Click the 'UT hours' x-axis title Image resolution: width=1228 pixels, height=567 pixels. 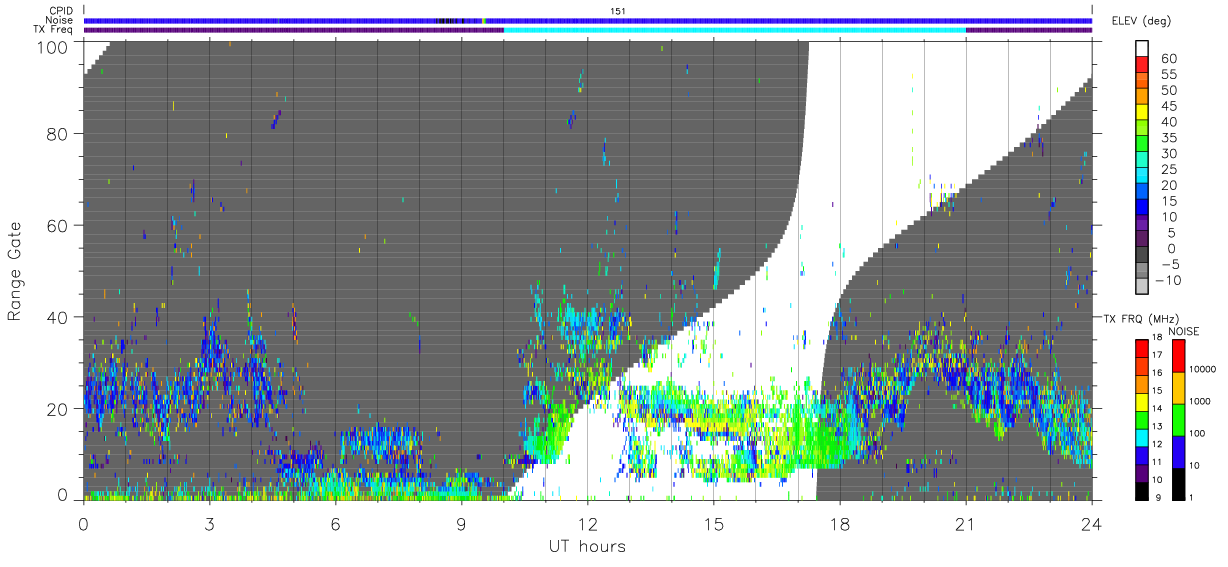(587, 547)
